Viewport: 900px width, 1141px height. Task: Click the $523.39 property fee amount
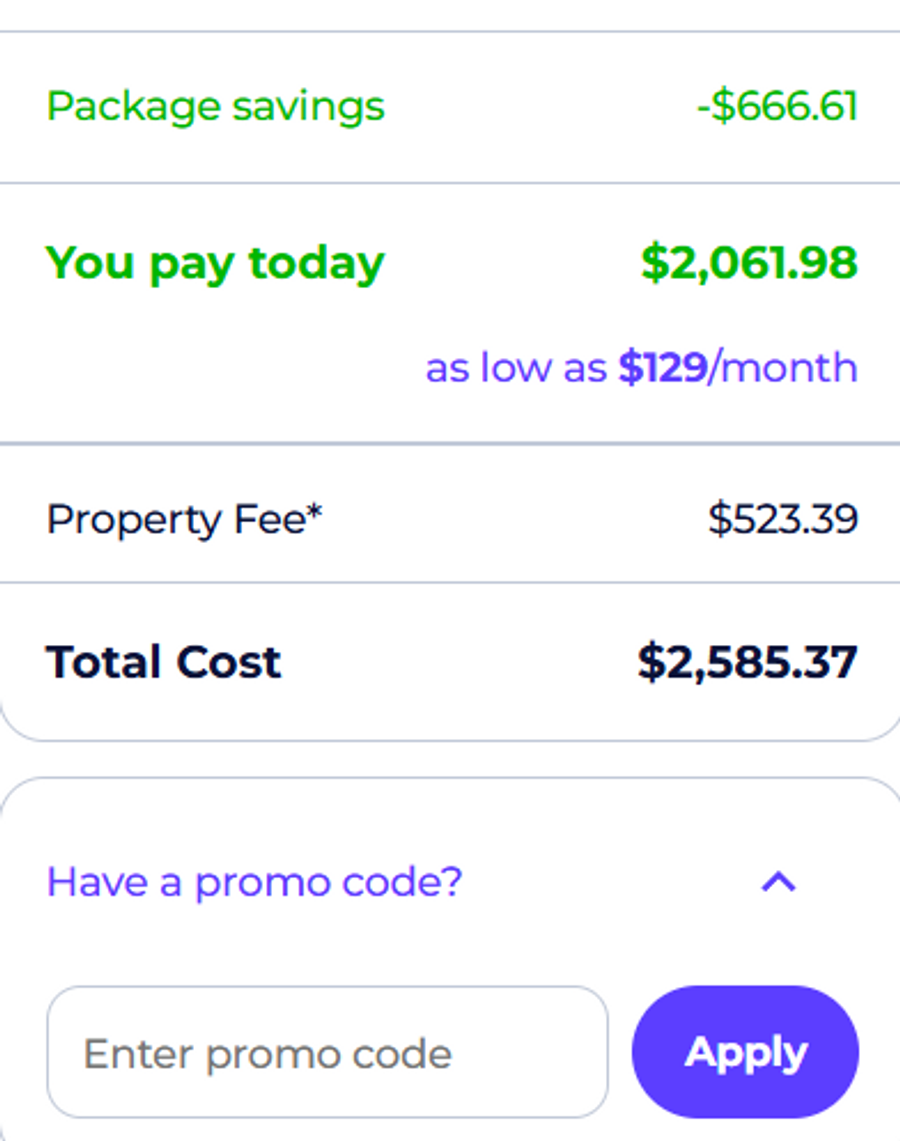[x=782, y=520]
